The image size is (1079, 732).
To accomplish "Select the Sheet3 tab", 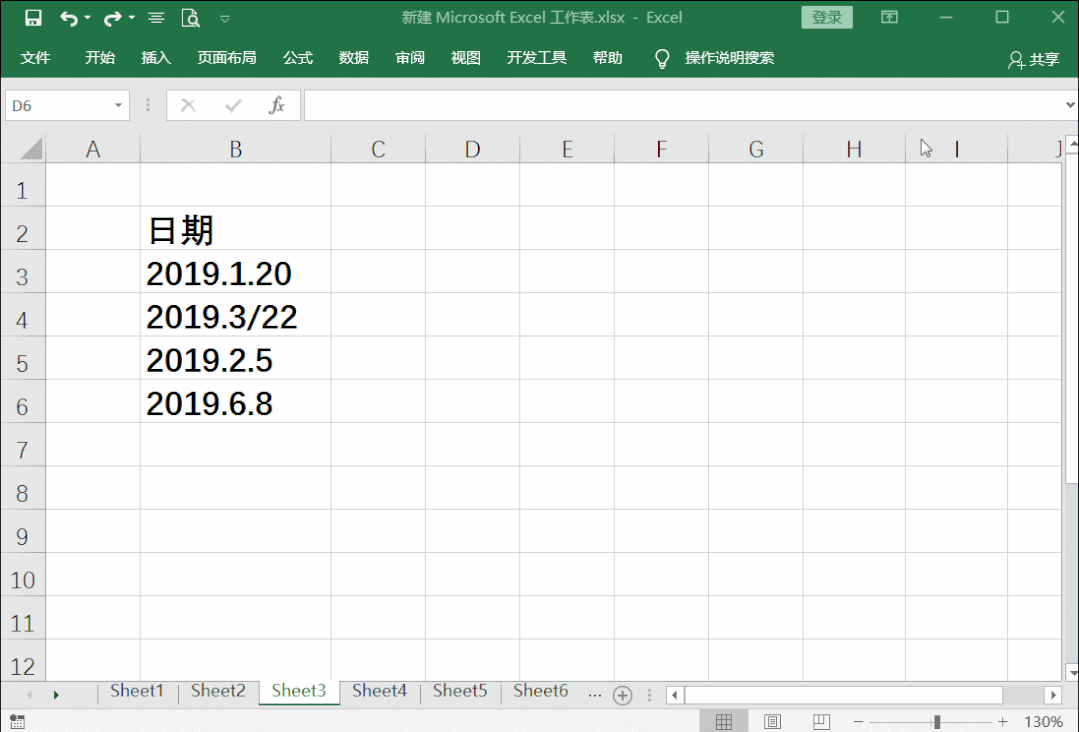I will (x=299, y=691).
